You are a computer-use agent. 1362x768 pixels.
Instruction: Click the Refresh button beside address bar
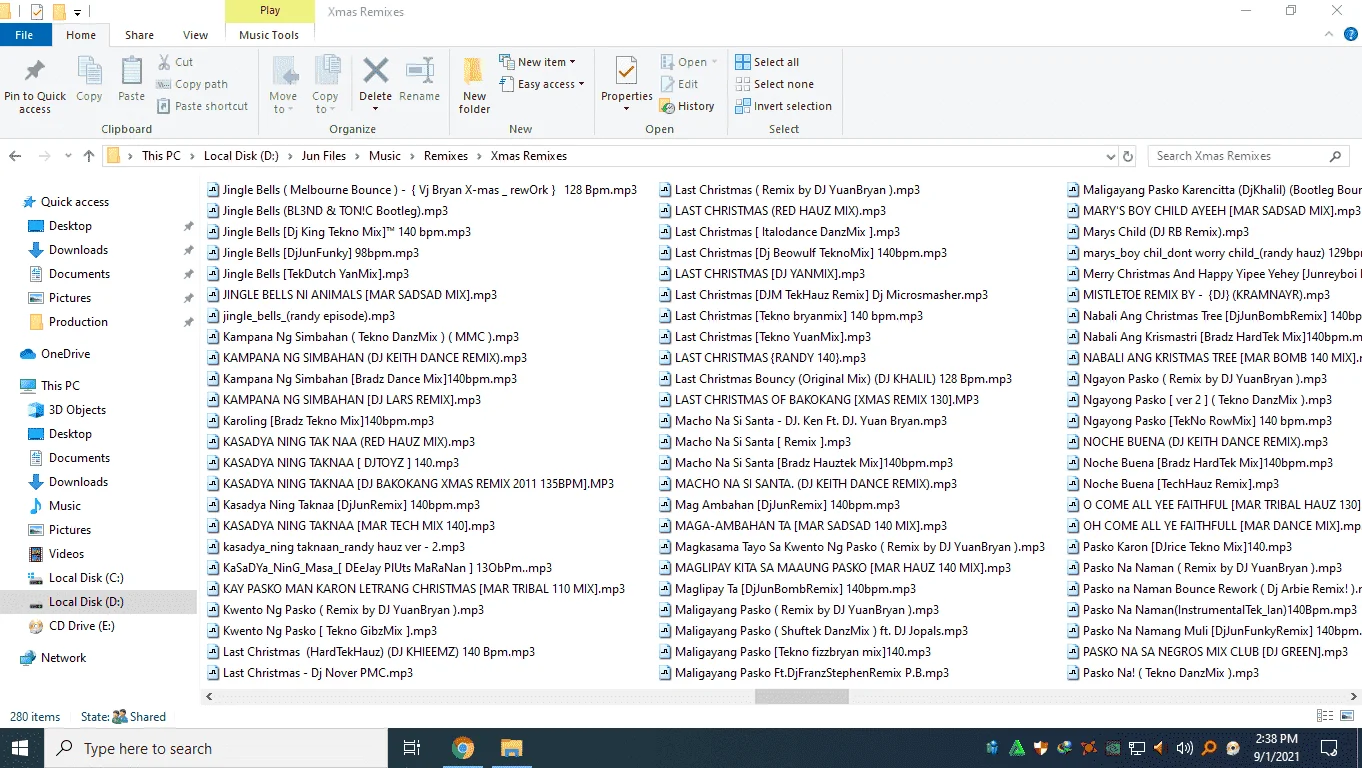pyautogui.click(x=1128, y=156)
